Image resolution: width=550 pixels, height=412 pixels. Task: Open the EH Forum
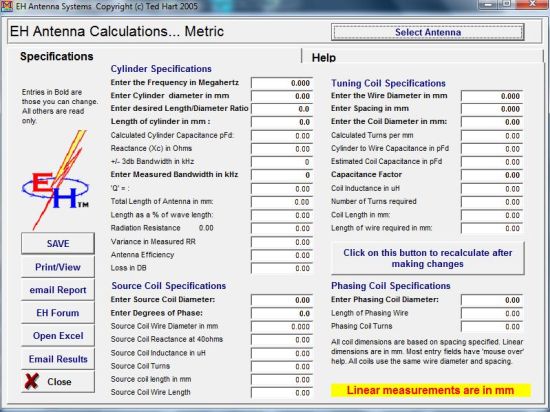pos(58,313)
